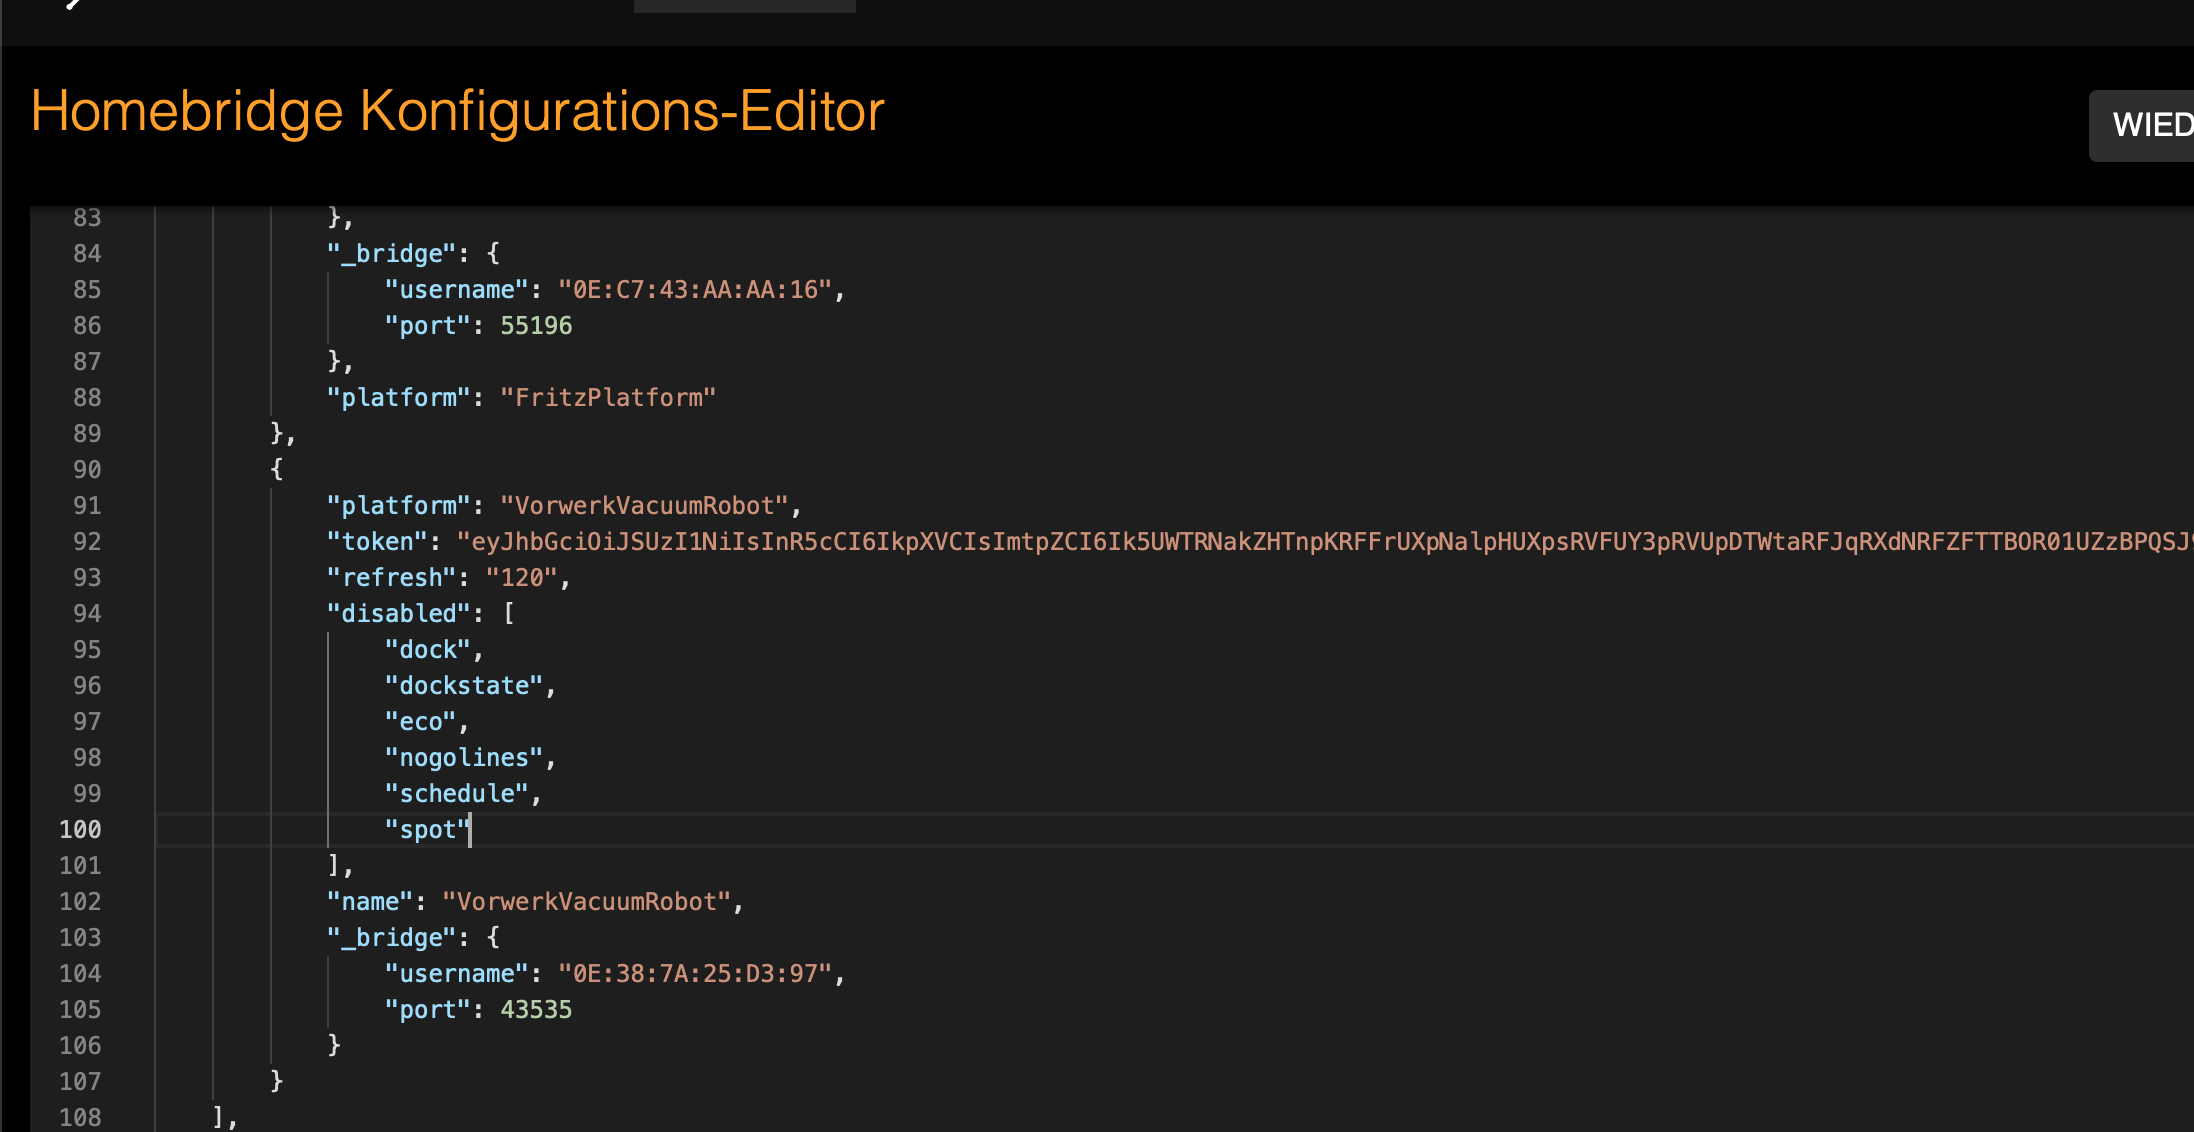Click the "schedule" array entry

457,794
